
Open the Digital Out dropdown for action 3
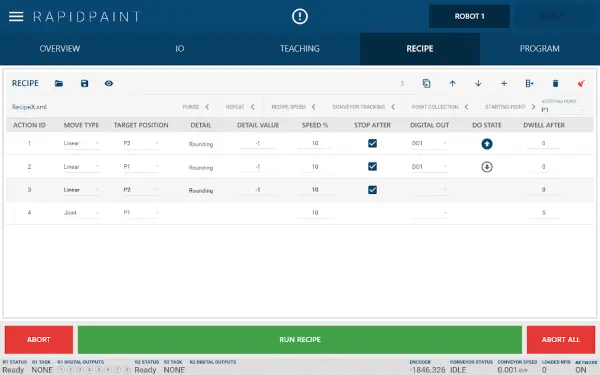429,190
